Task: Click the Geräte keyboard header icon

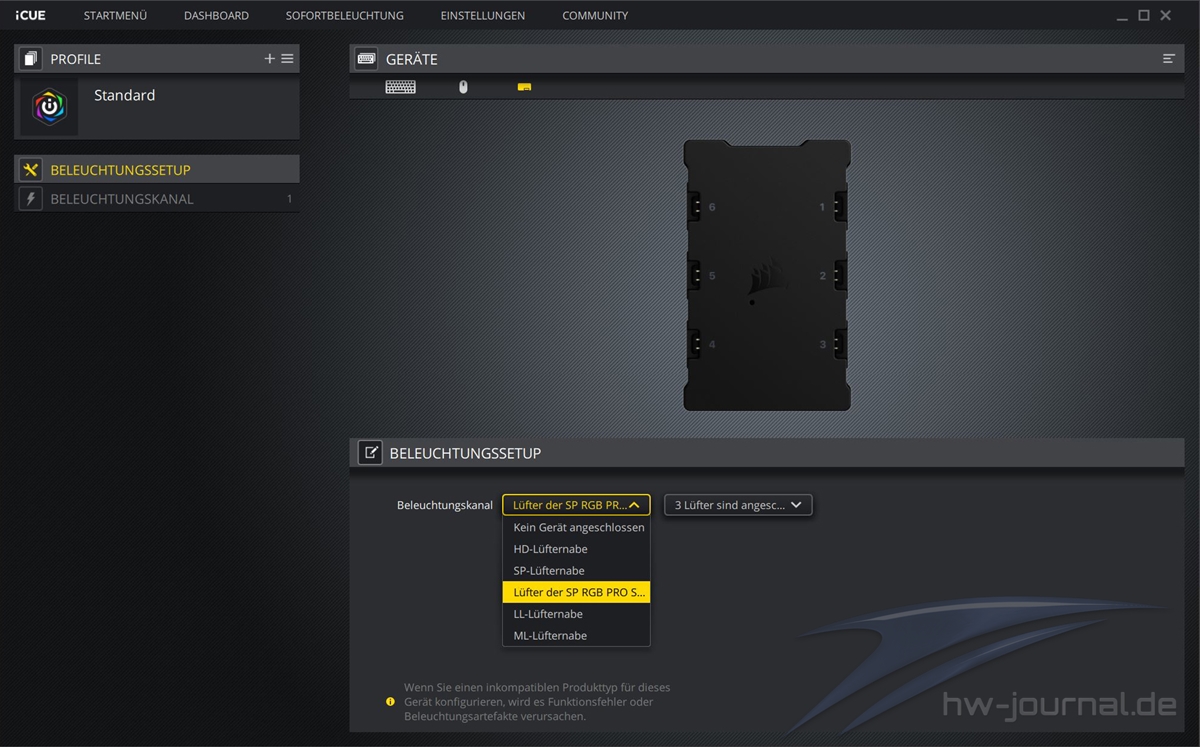Action: tap(366, 59)
